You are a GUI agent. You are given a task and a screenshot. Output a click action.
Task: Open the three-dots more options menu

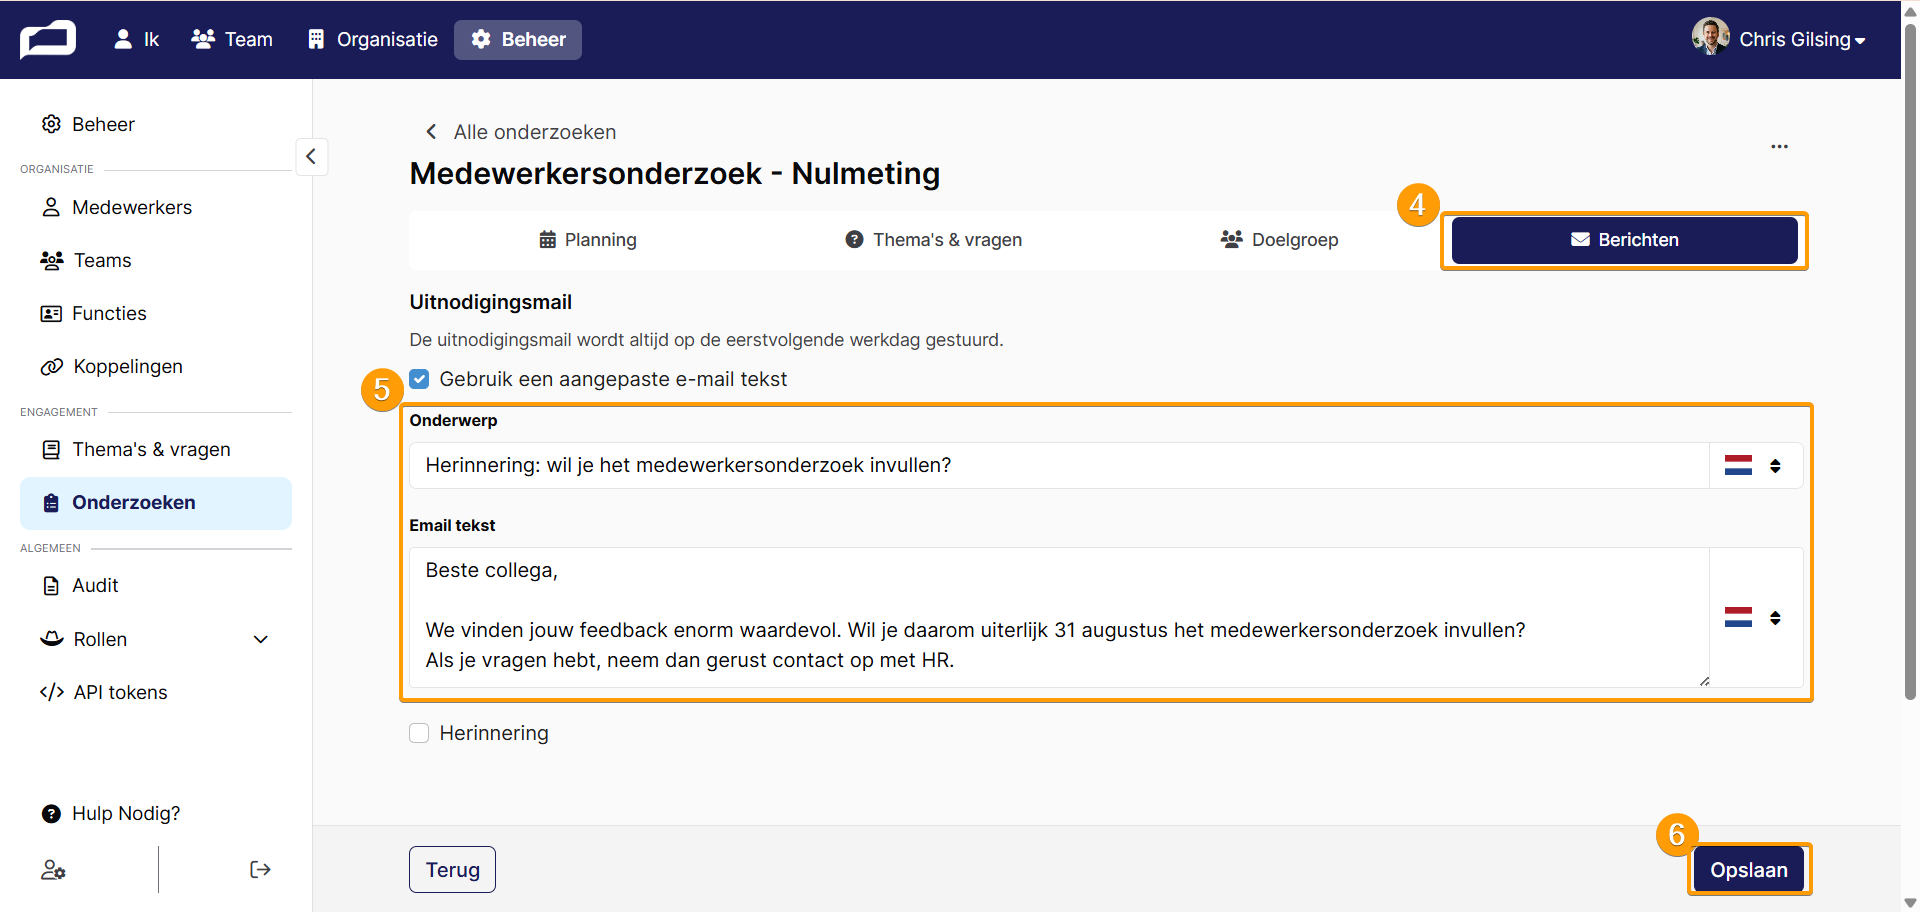(1779, 146)
